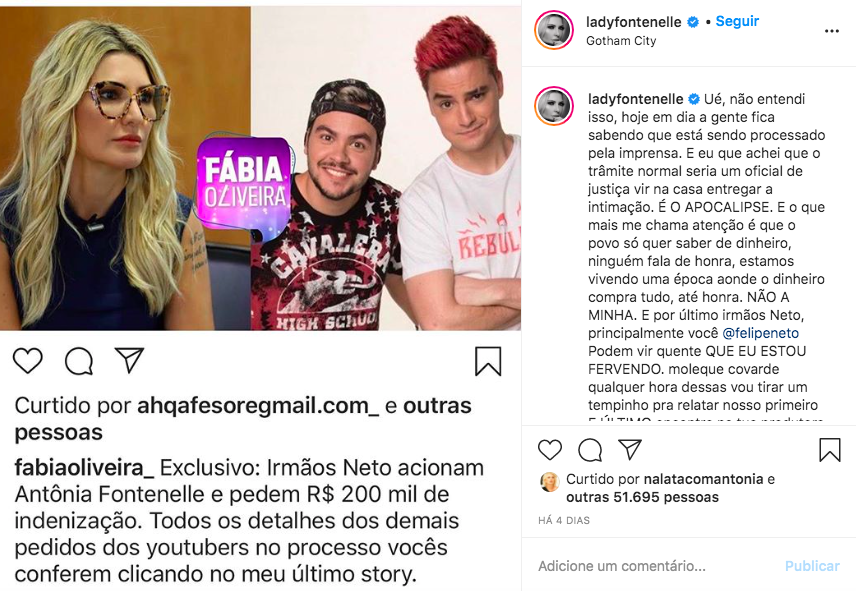The image size is (856, 591).
Task: Open ladyfontenelle profile picture in header
Action: tap(554, 30)
